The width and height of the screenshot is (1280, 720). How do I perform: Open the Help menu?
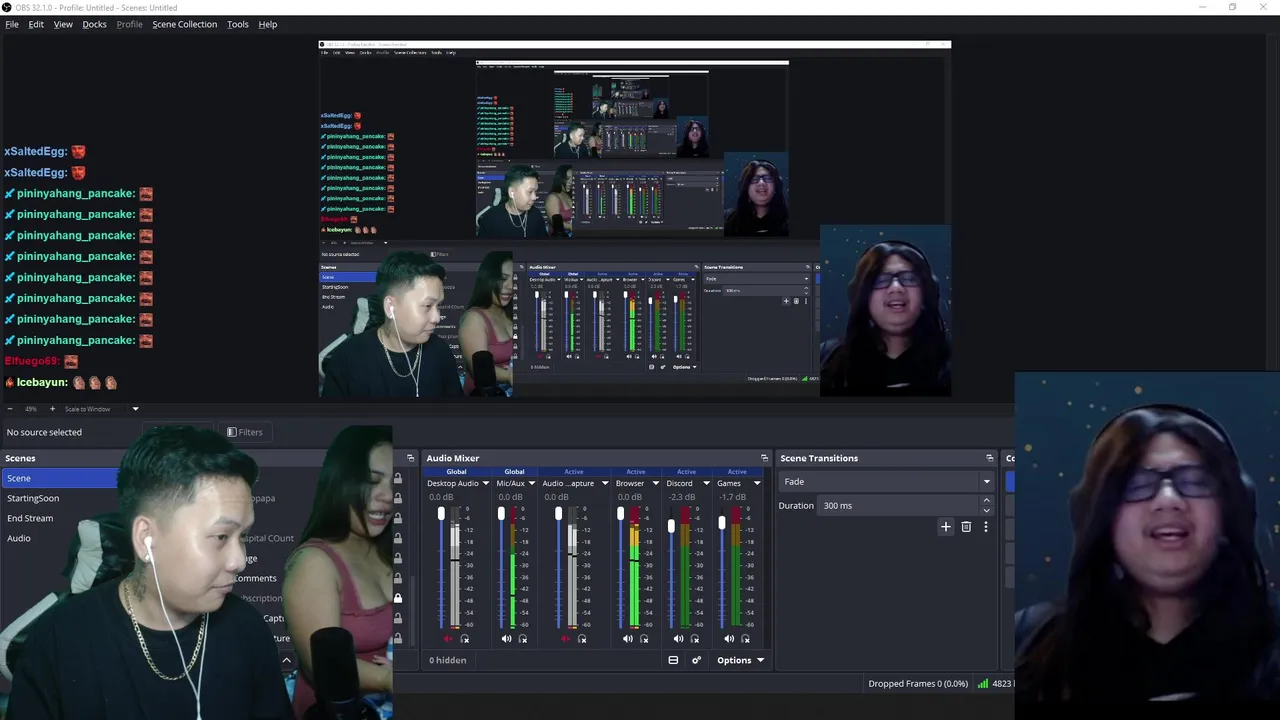pos(268,24)
